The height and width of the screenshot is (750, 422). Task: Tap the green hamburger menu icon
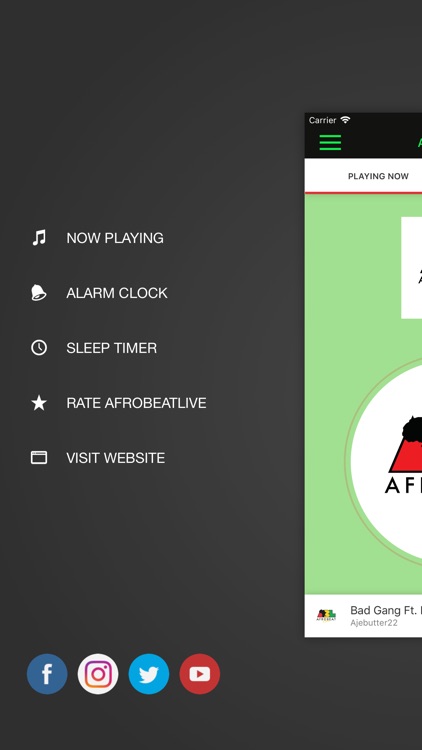pyautogui.click(x=330, y=143)
